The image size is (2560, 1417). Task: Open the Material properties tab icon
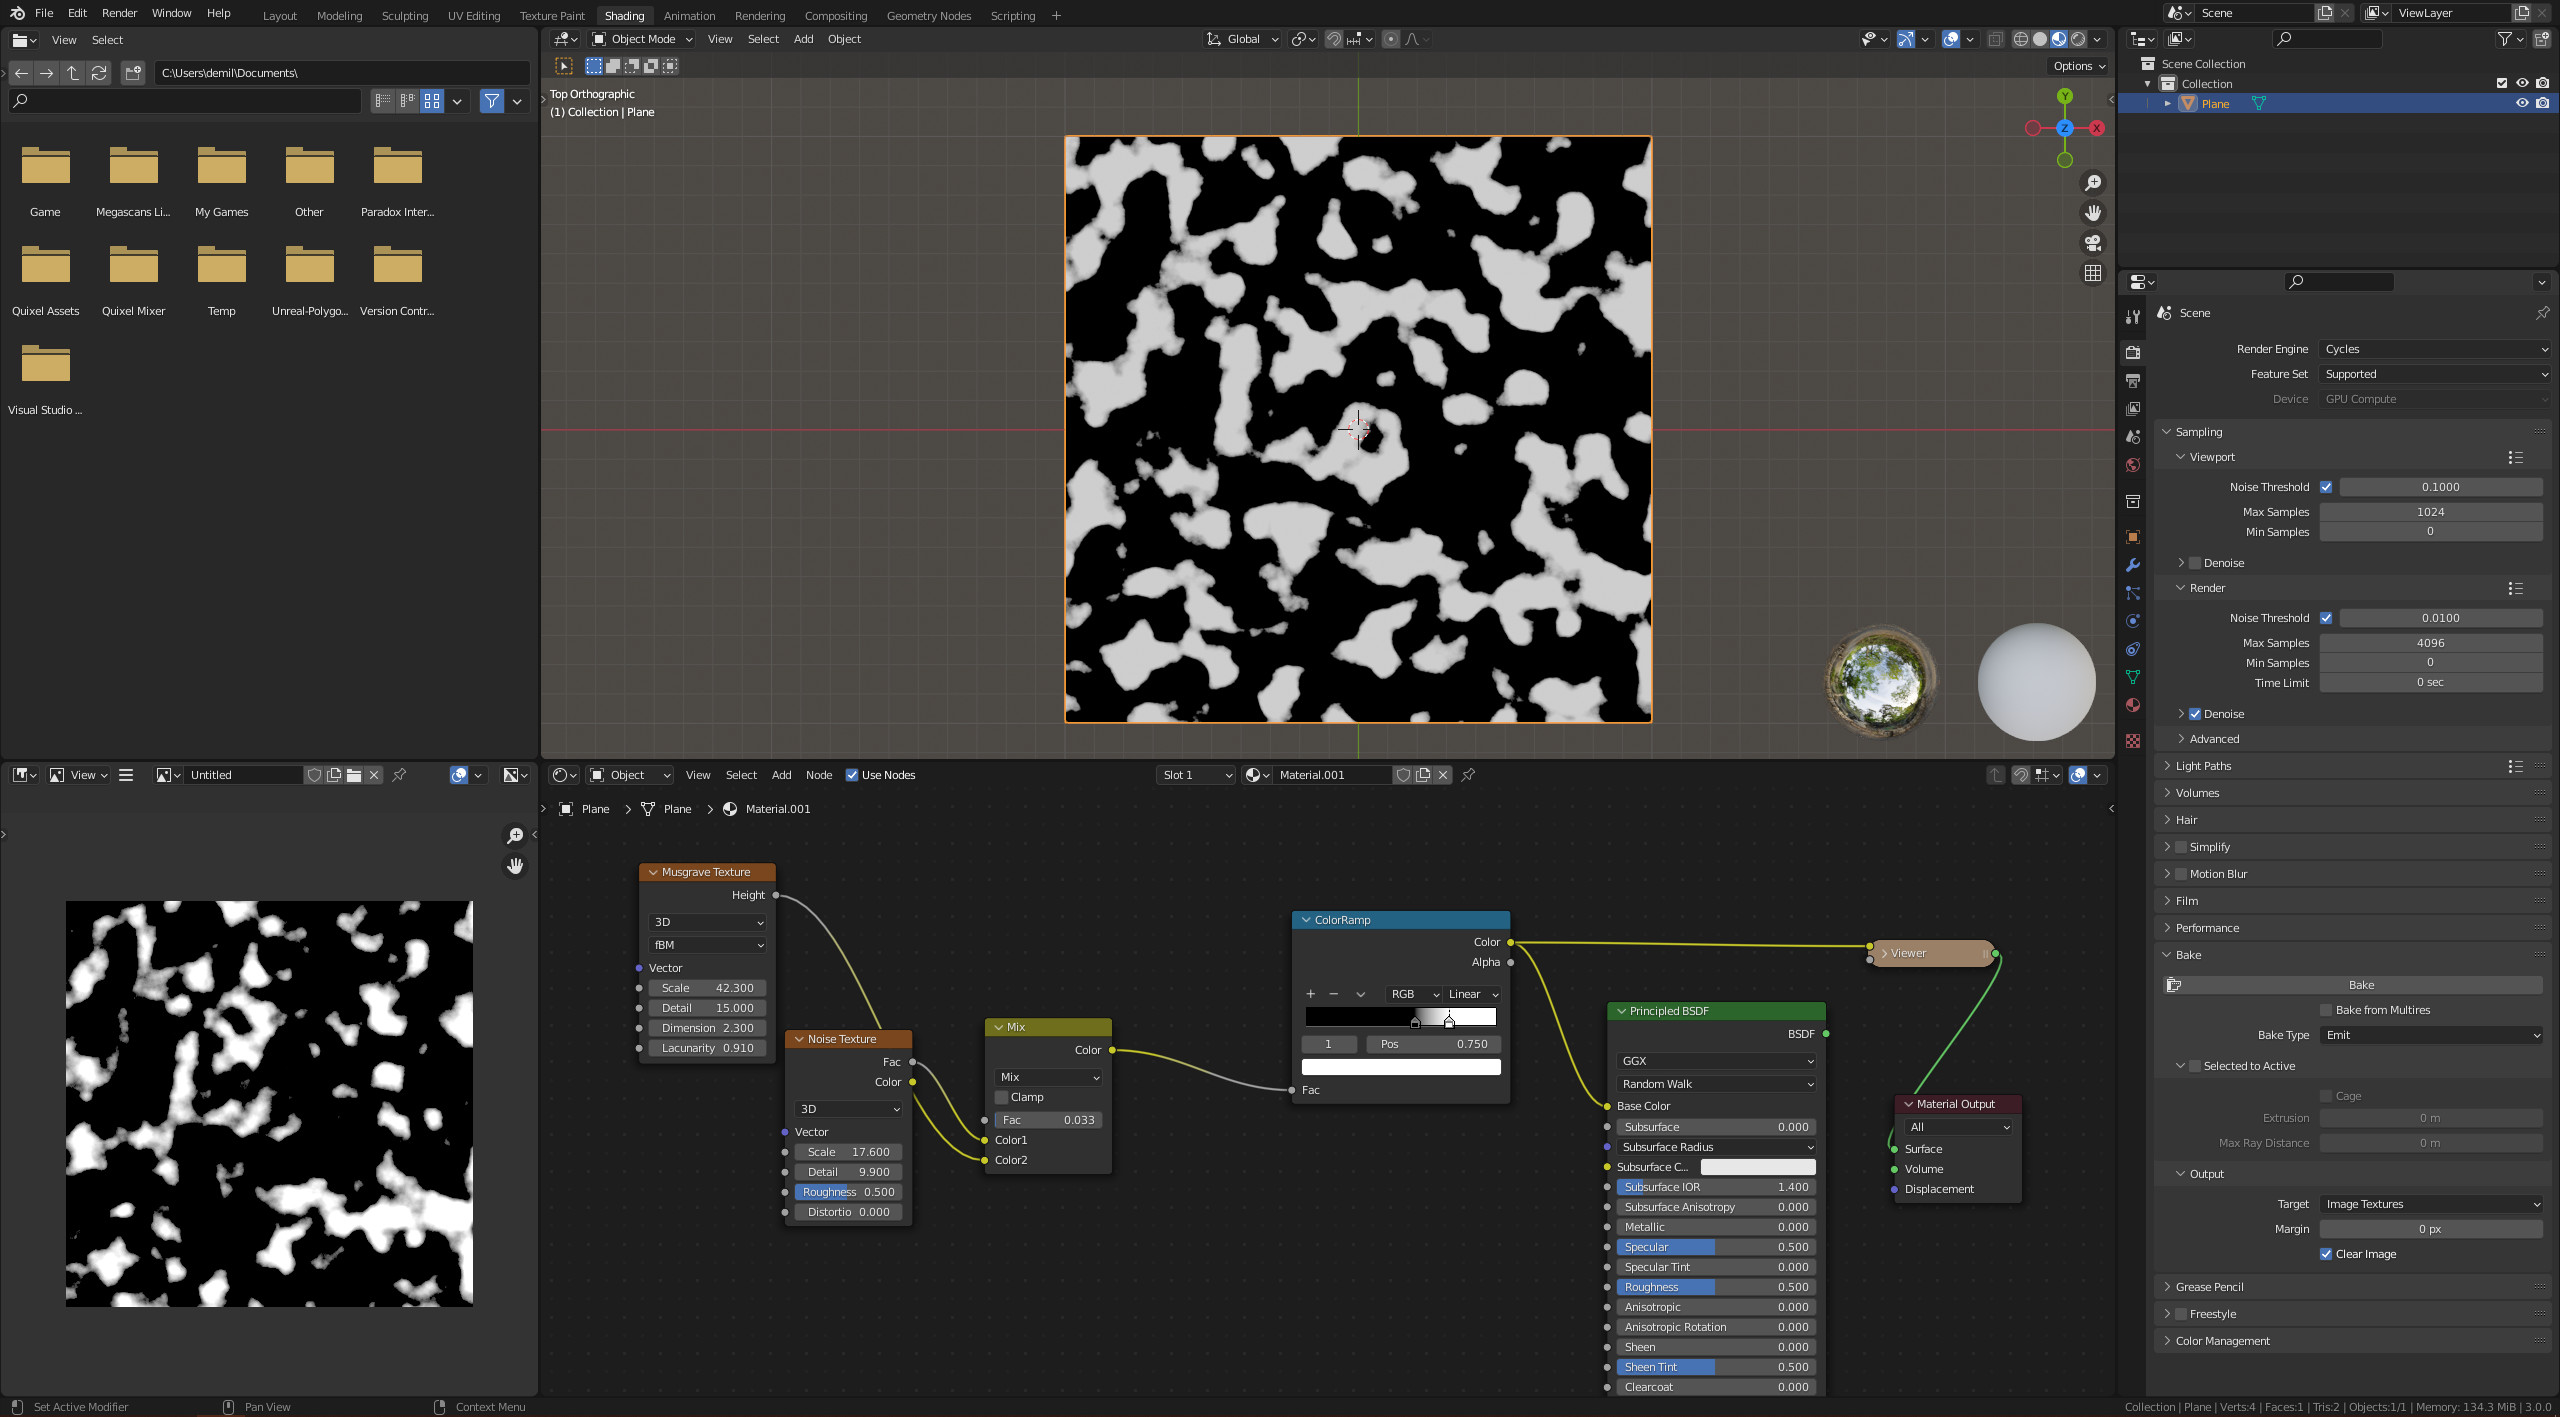[2133, 705]
